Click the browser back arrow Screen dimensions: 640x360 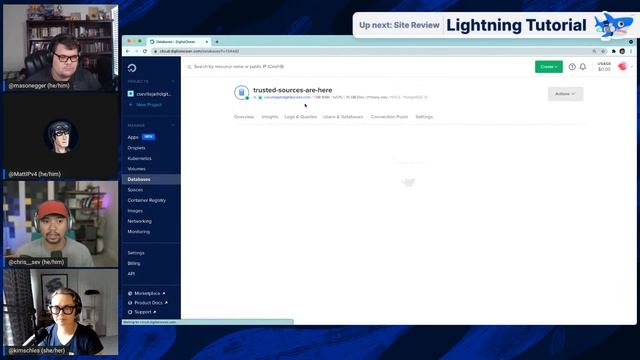tap(128, 51)
